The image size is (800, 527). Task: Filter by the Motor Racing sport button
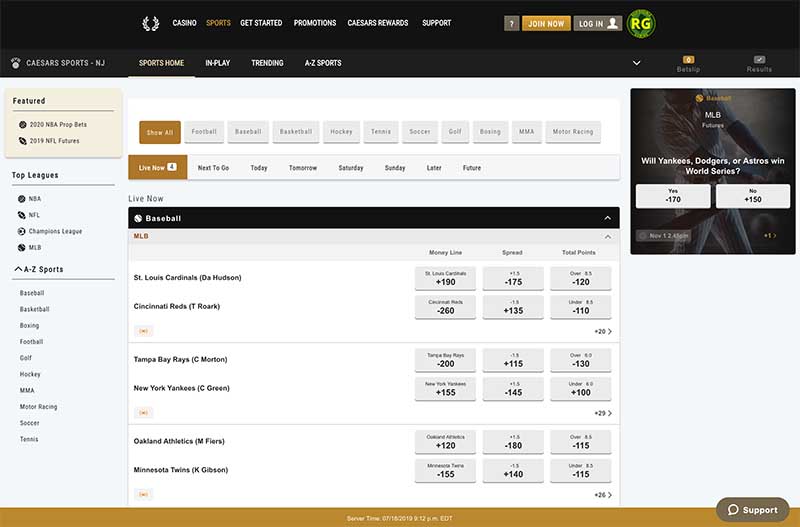pyautogui.click(x=573, y=132)
